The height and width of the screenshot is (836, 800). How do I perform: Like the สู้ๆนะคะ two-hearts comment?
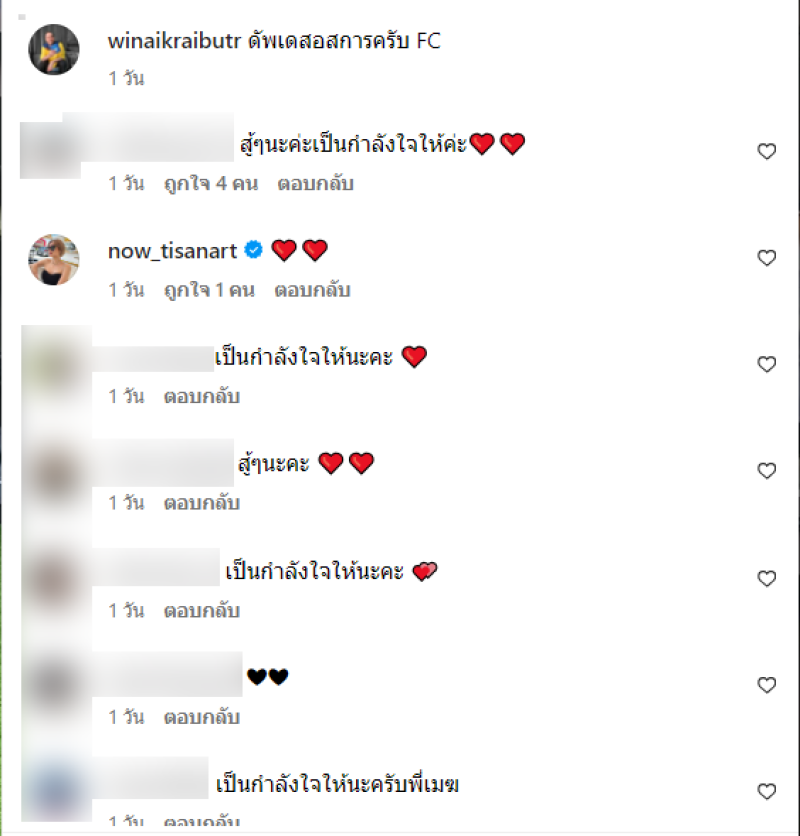pyautogui.click(x=766, y=471)
